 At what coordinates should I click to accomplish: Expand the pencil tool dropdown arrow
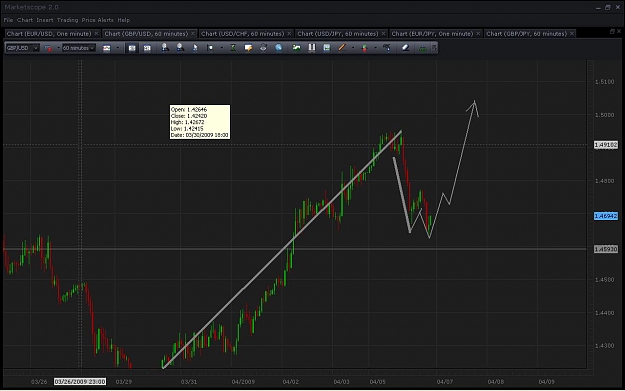353,48
